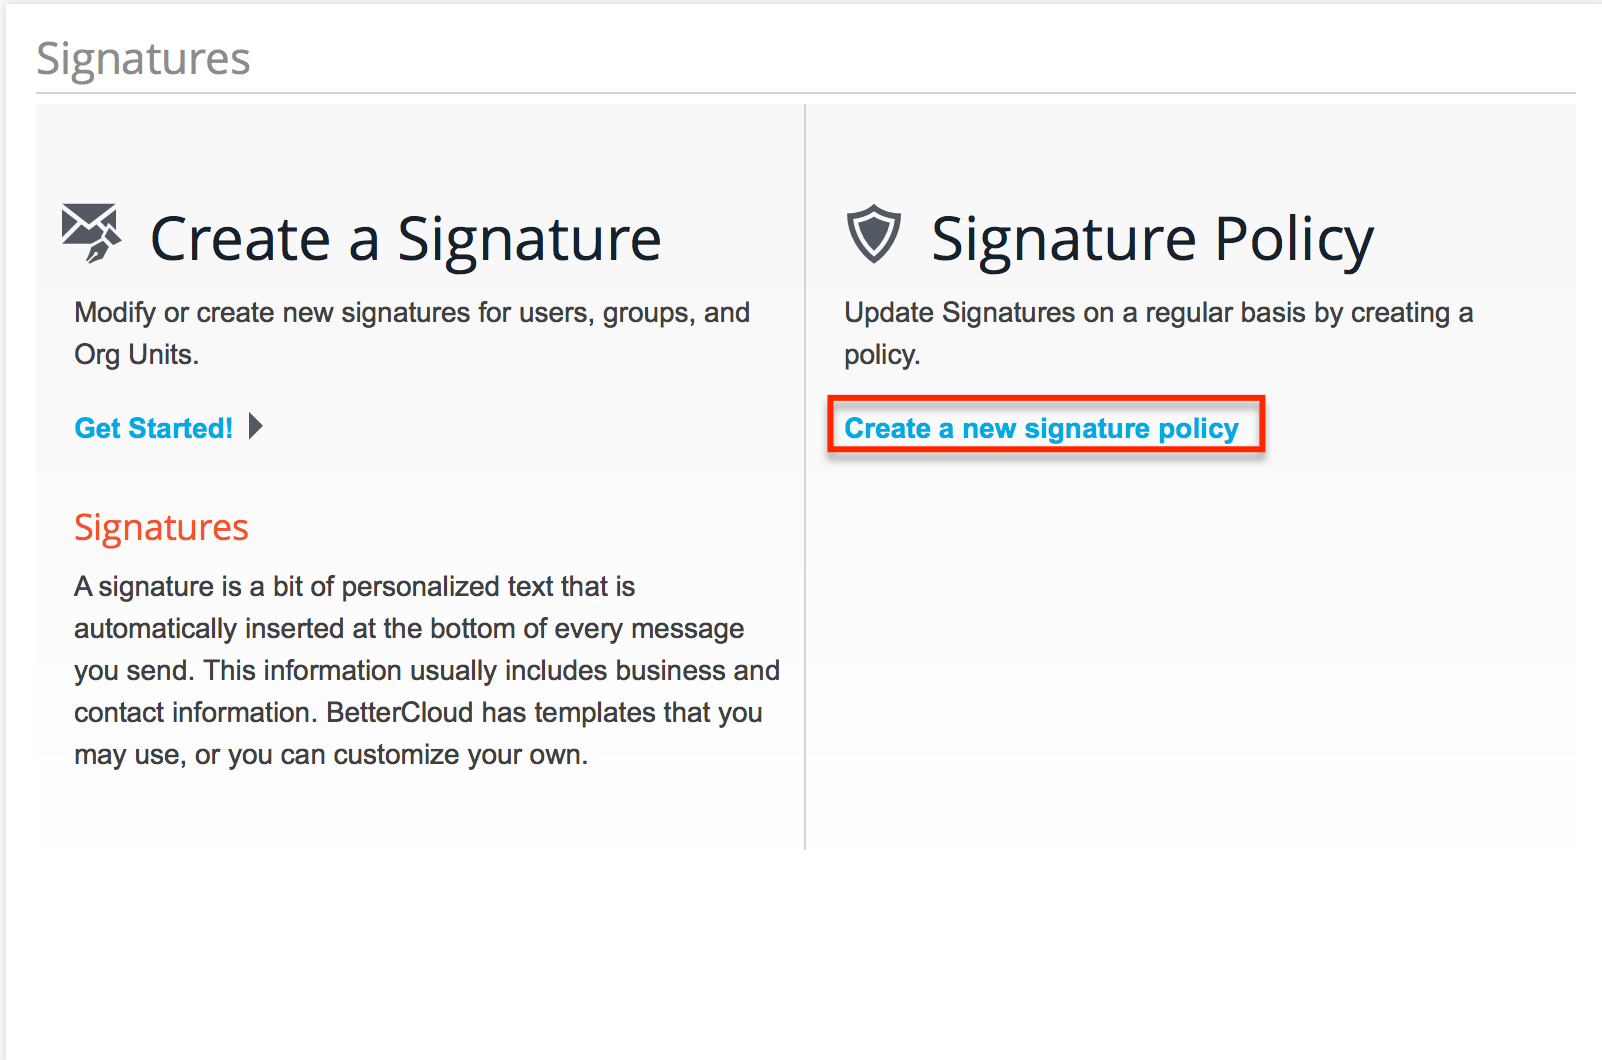Open Create a new signature policy link
Screen dimensions: 1602x1060
[x=1041, y=428]
